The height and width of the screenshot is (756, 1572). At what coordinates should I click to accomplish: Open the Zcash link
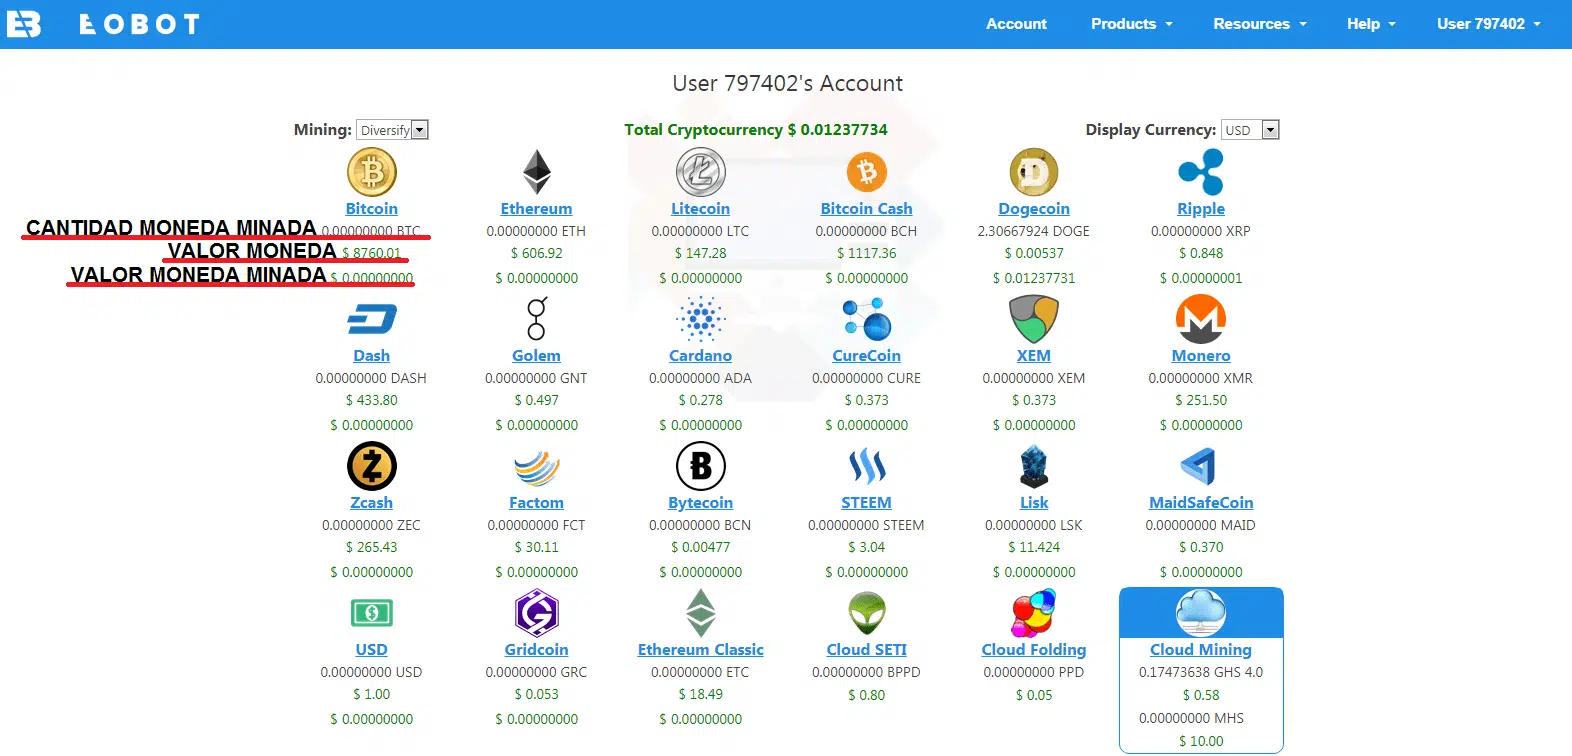372,503
